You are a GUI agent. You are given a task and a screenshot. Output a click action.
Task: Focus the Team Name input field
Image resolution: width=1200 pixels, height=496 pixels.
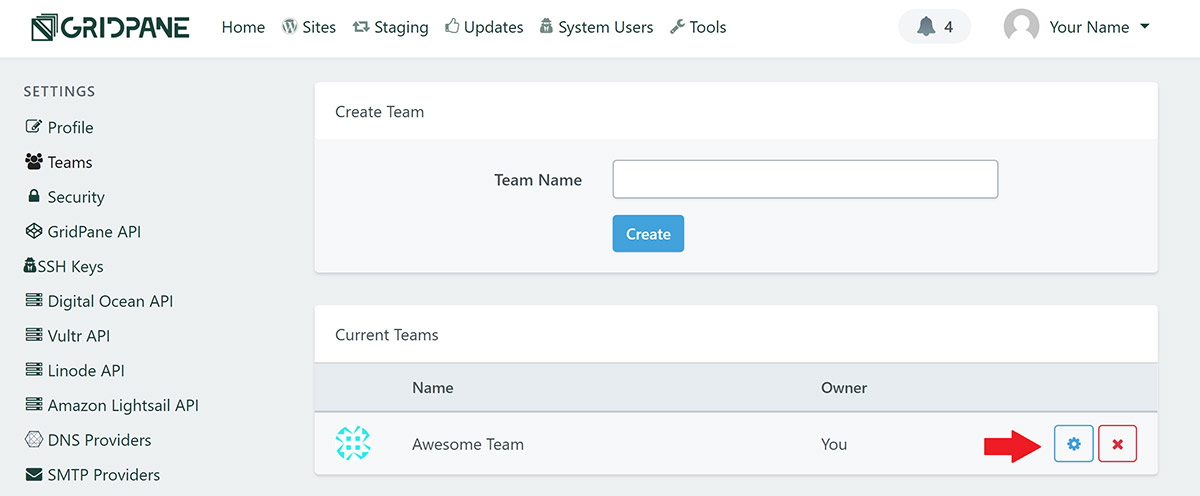(805, 179)
